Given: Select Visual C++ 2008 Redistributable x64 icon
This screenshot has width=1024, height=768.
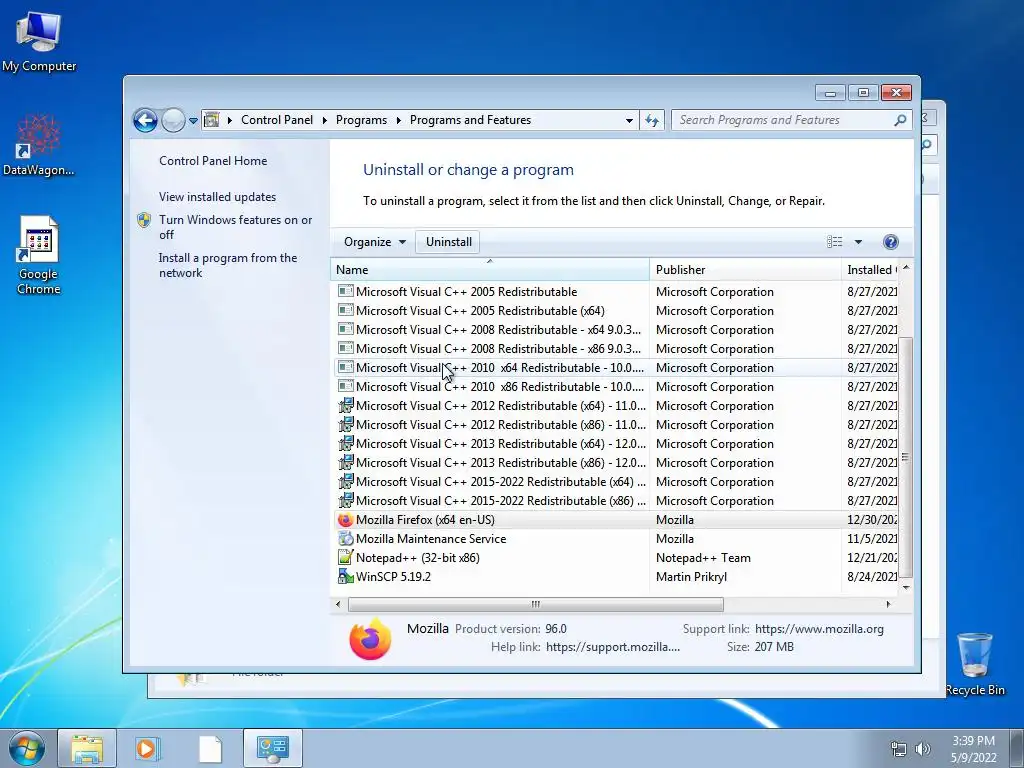Looking at the screenshot, I should point(345,329).
